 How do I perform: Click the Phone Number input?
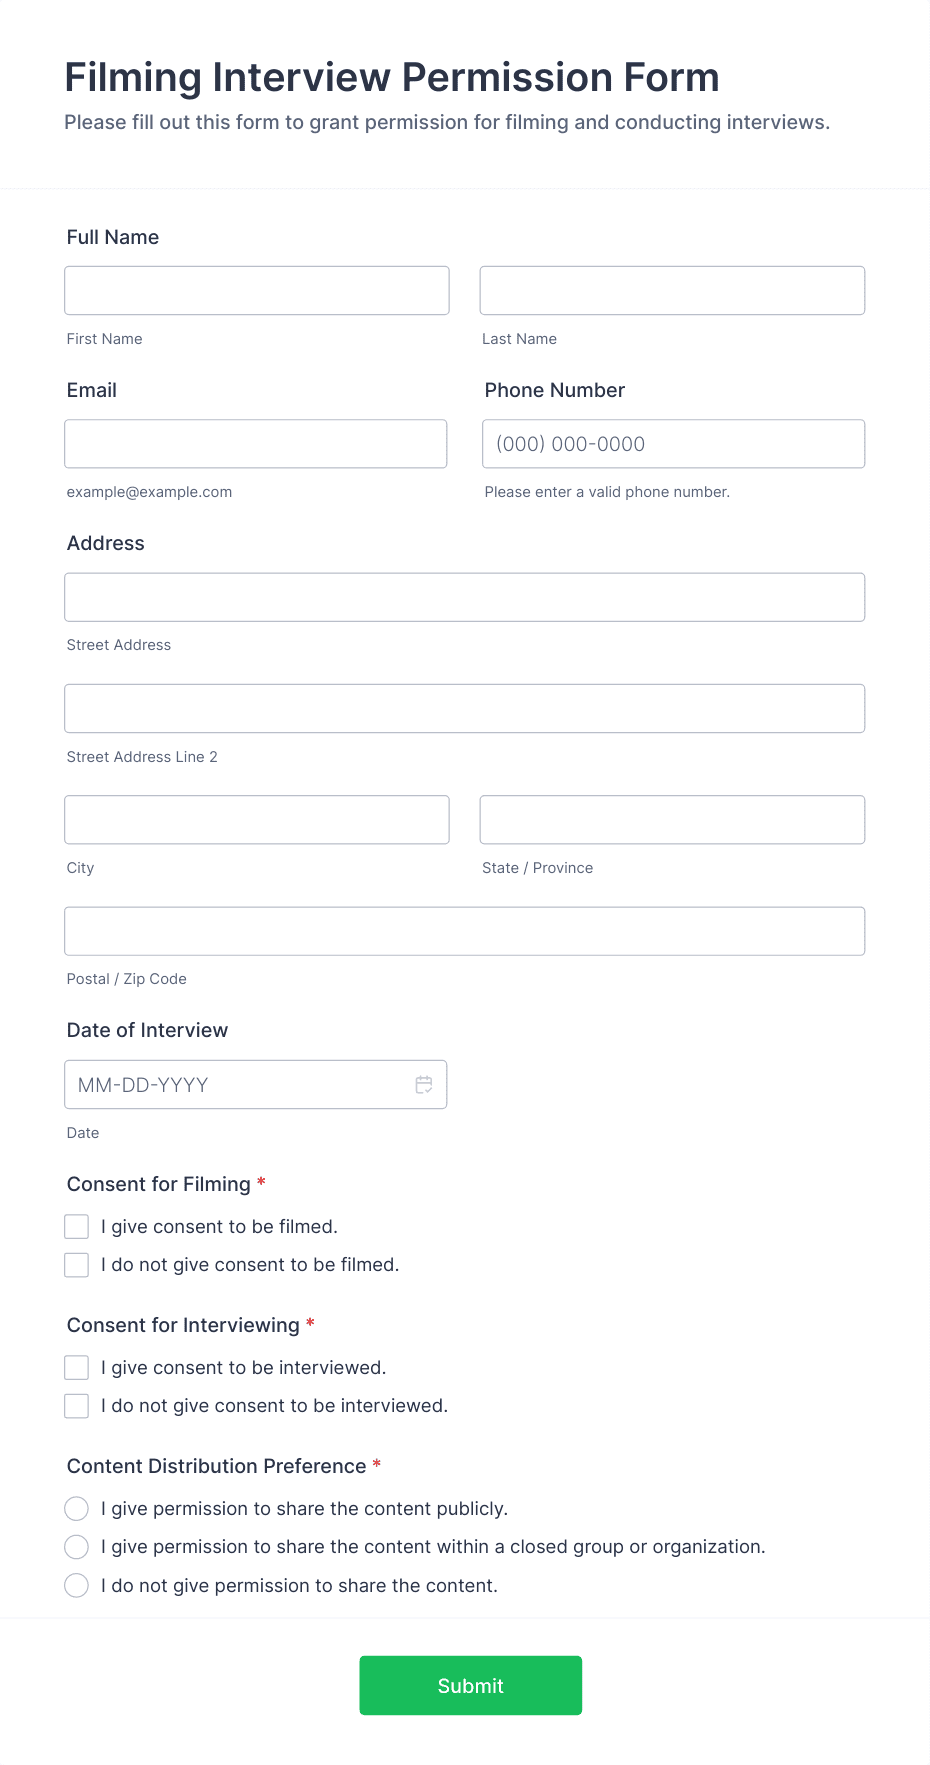[x=672, y=443]
